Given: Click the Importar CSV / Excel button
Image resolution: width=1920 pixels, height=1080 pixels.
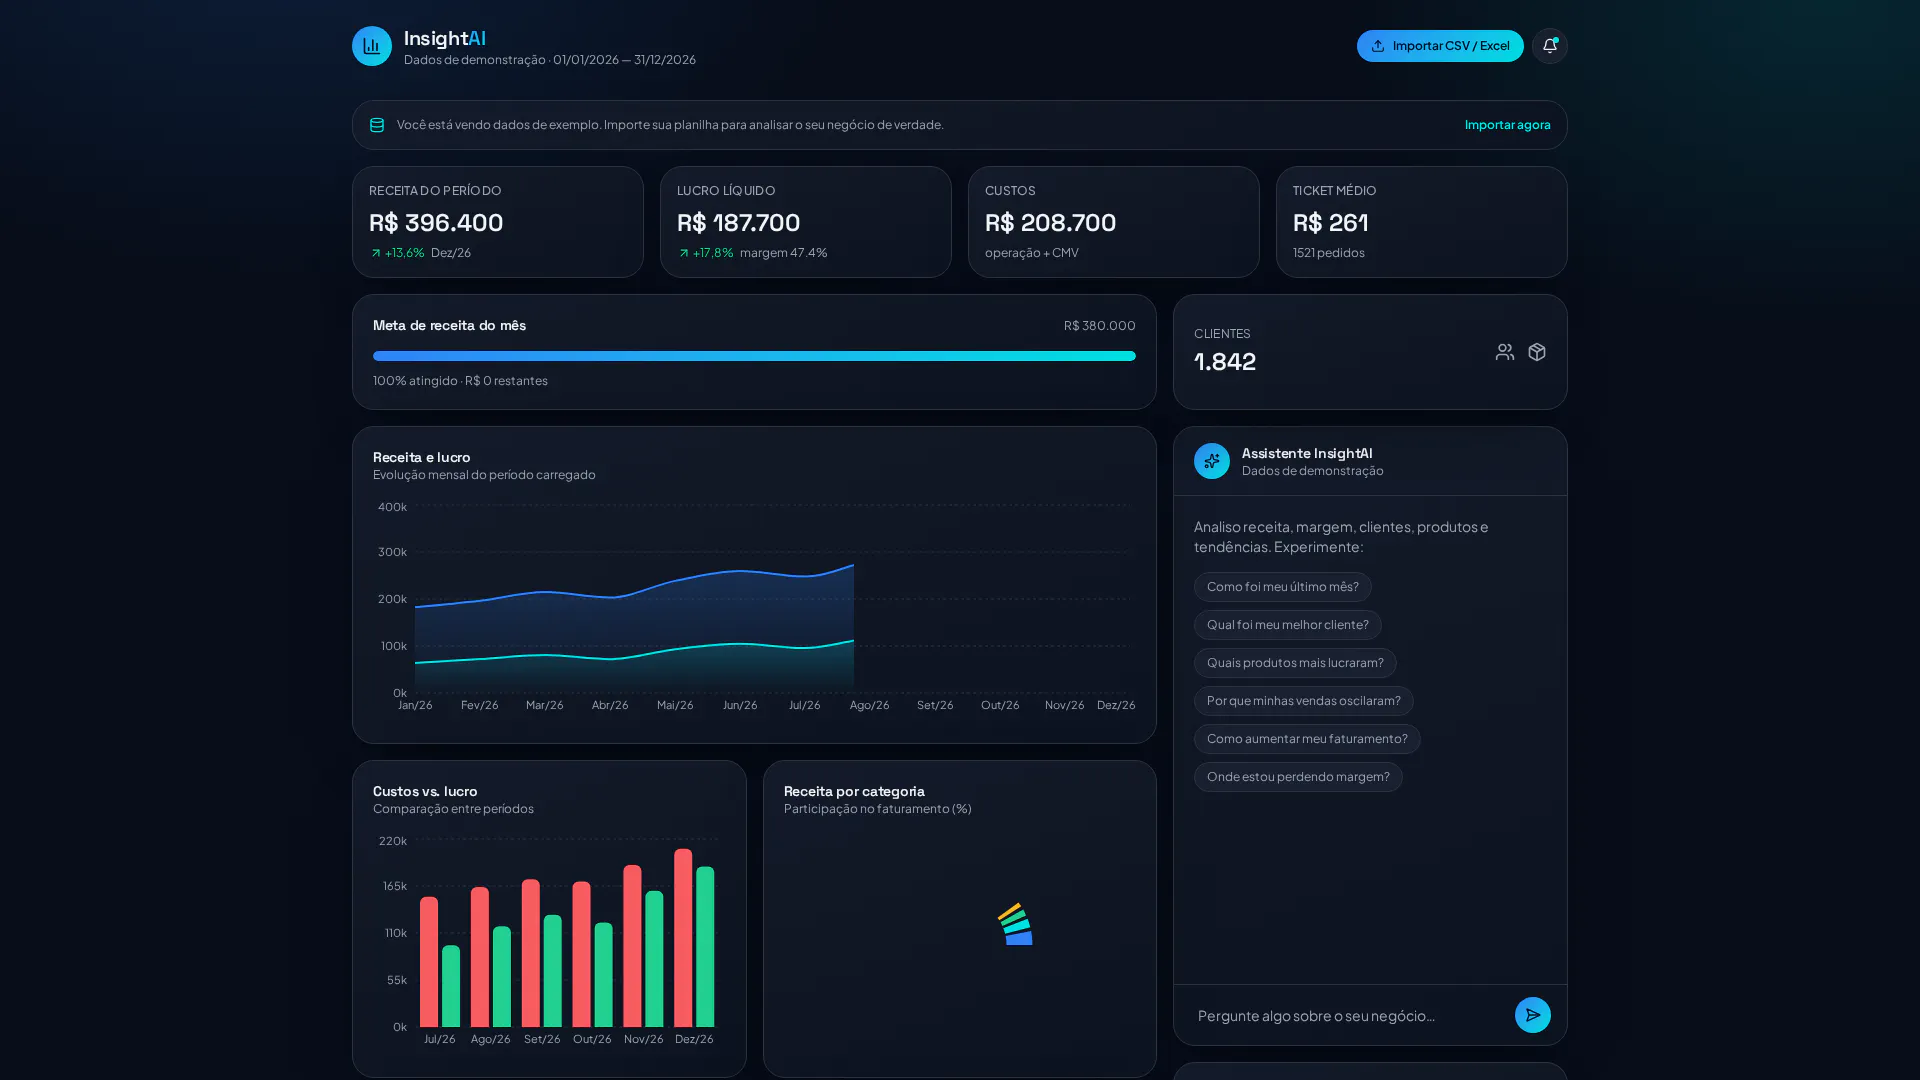Looking at the screenshot, I should point(1440,46).
